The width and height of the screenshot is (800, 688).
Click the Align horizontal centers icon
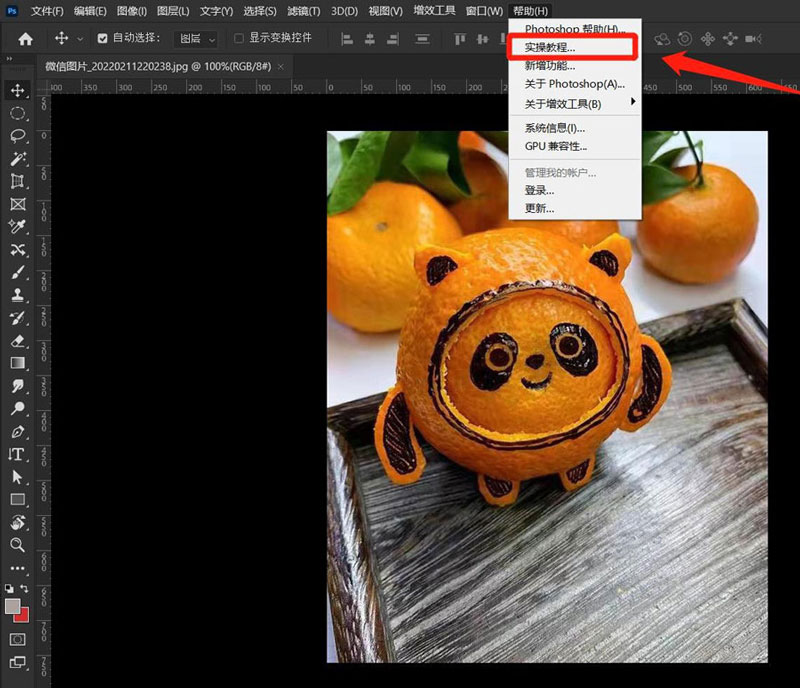pyautogui.click(x=370, y=39)
